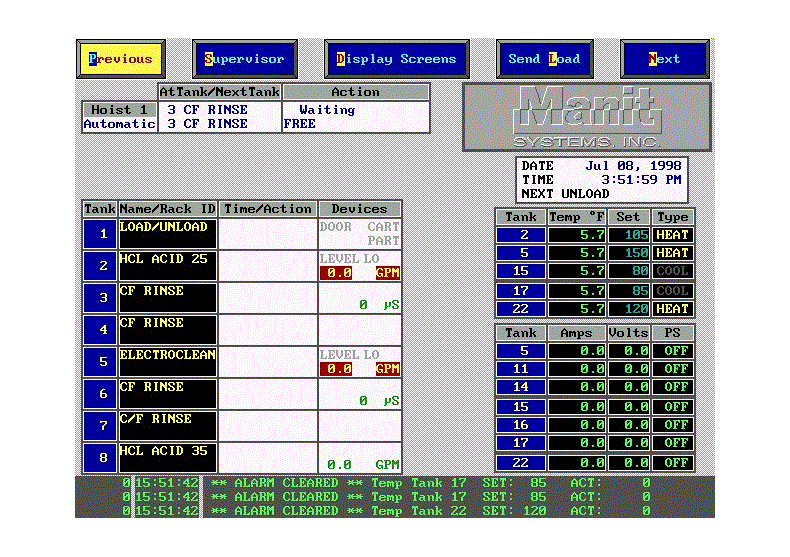Click the Previous button
Screen dimensions: 790x557
click(121, 59)
